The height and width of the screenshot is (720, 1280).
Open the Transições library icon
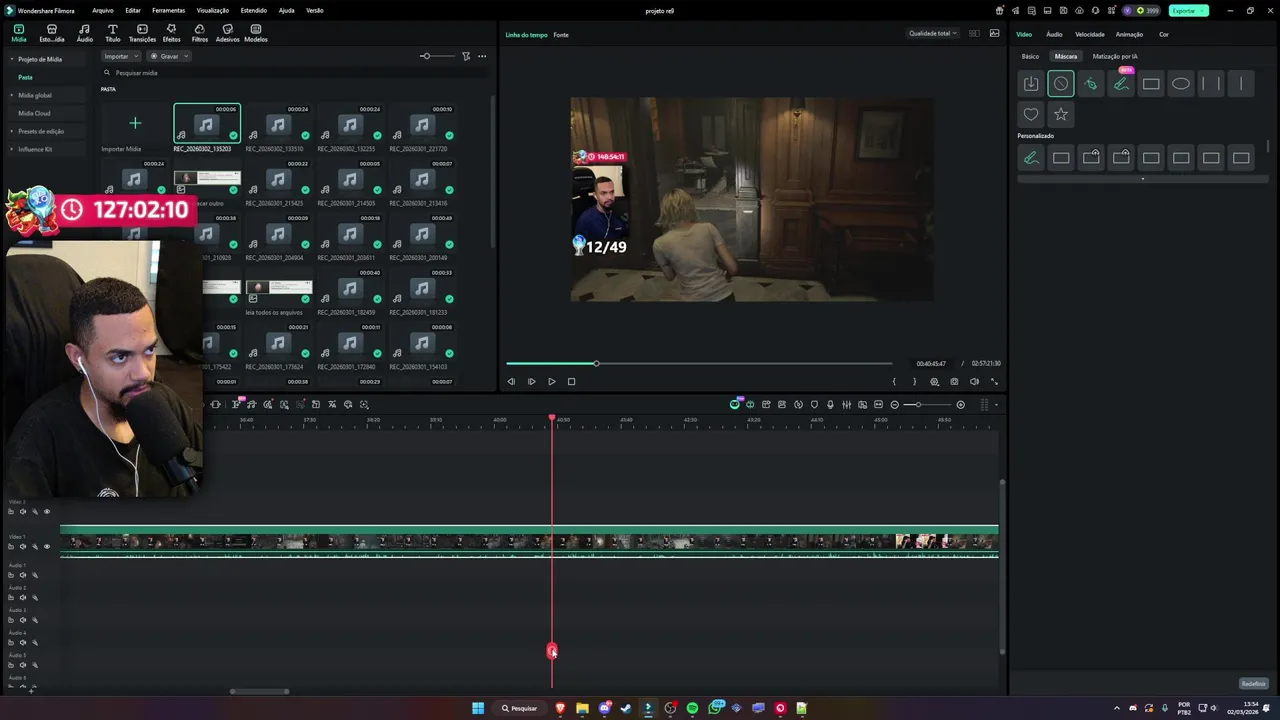142,33
